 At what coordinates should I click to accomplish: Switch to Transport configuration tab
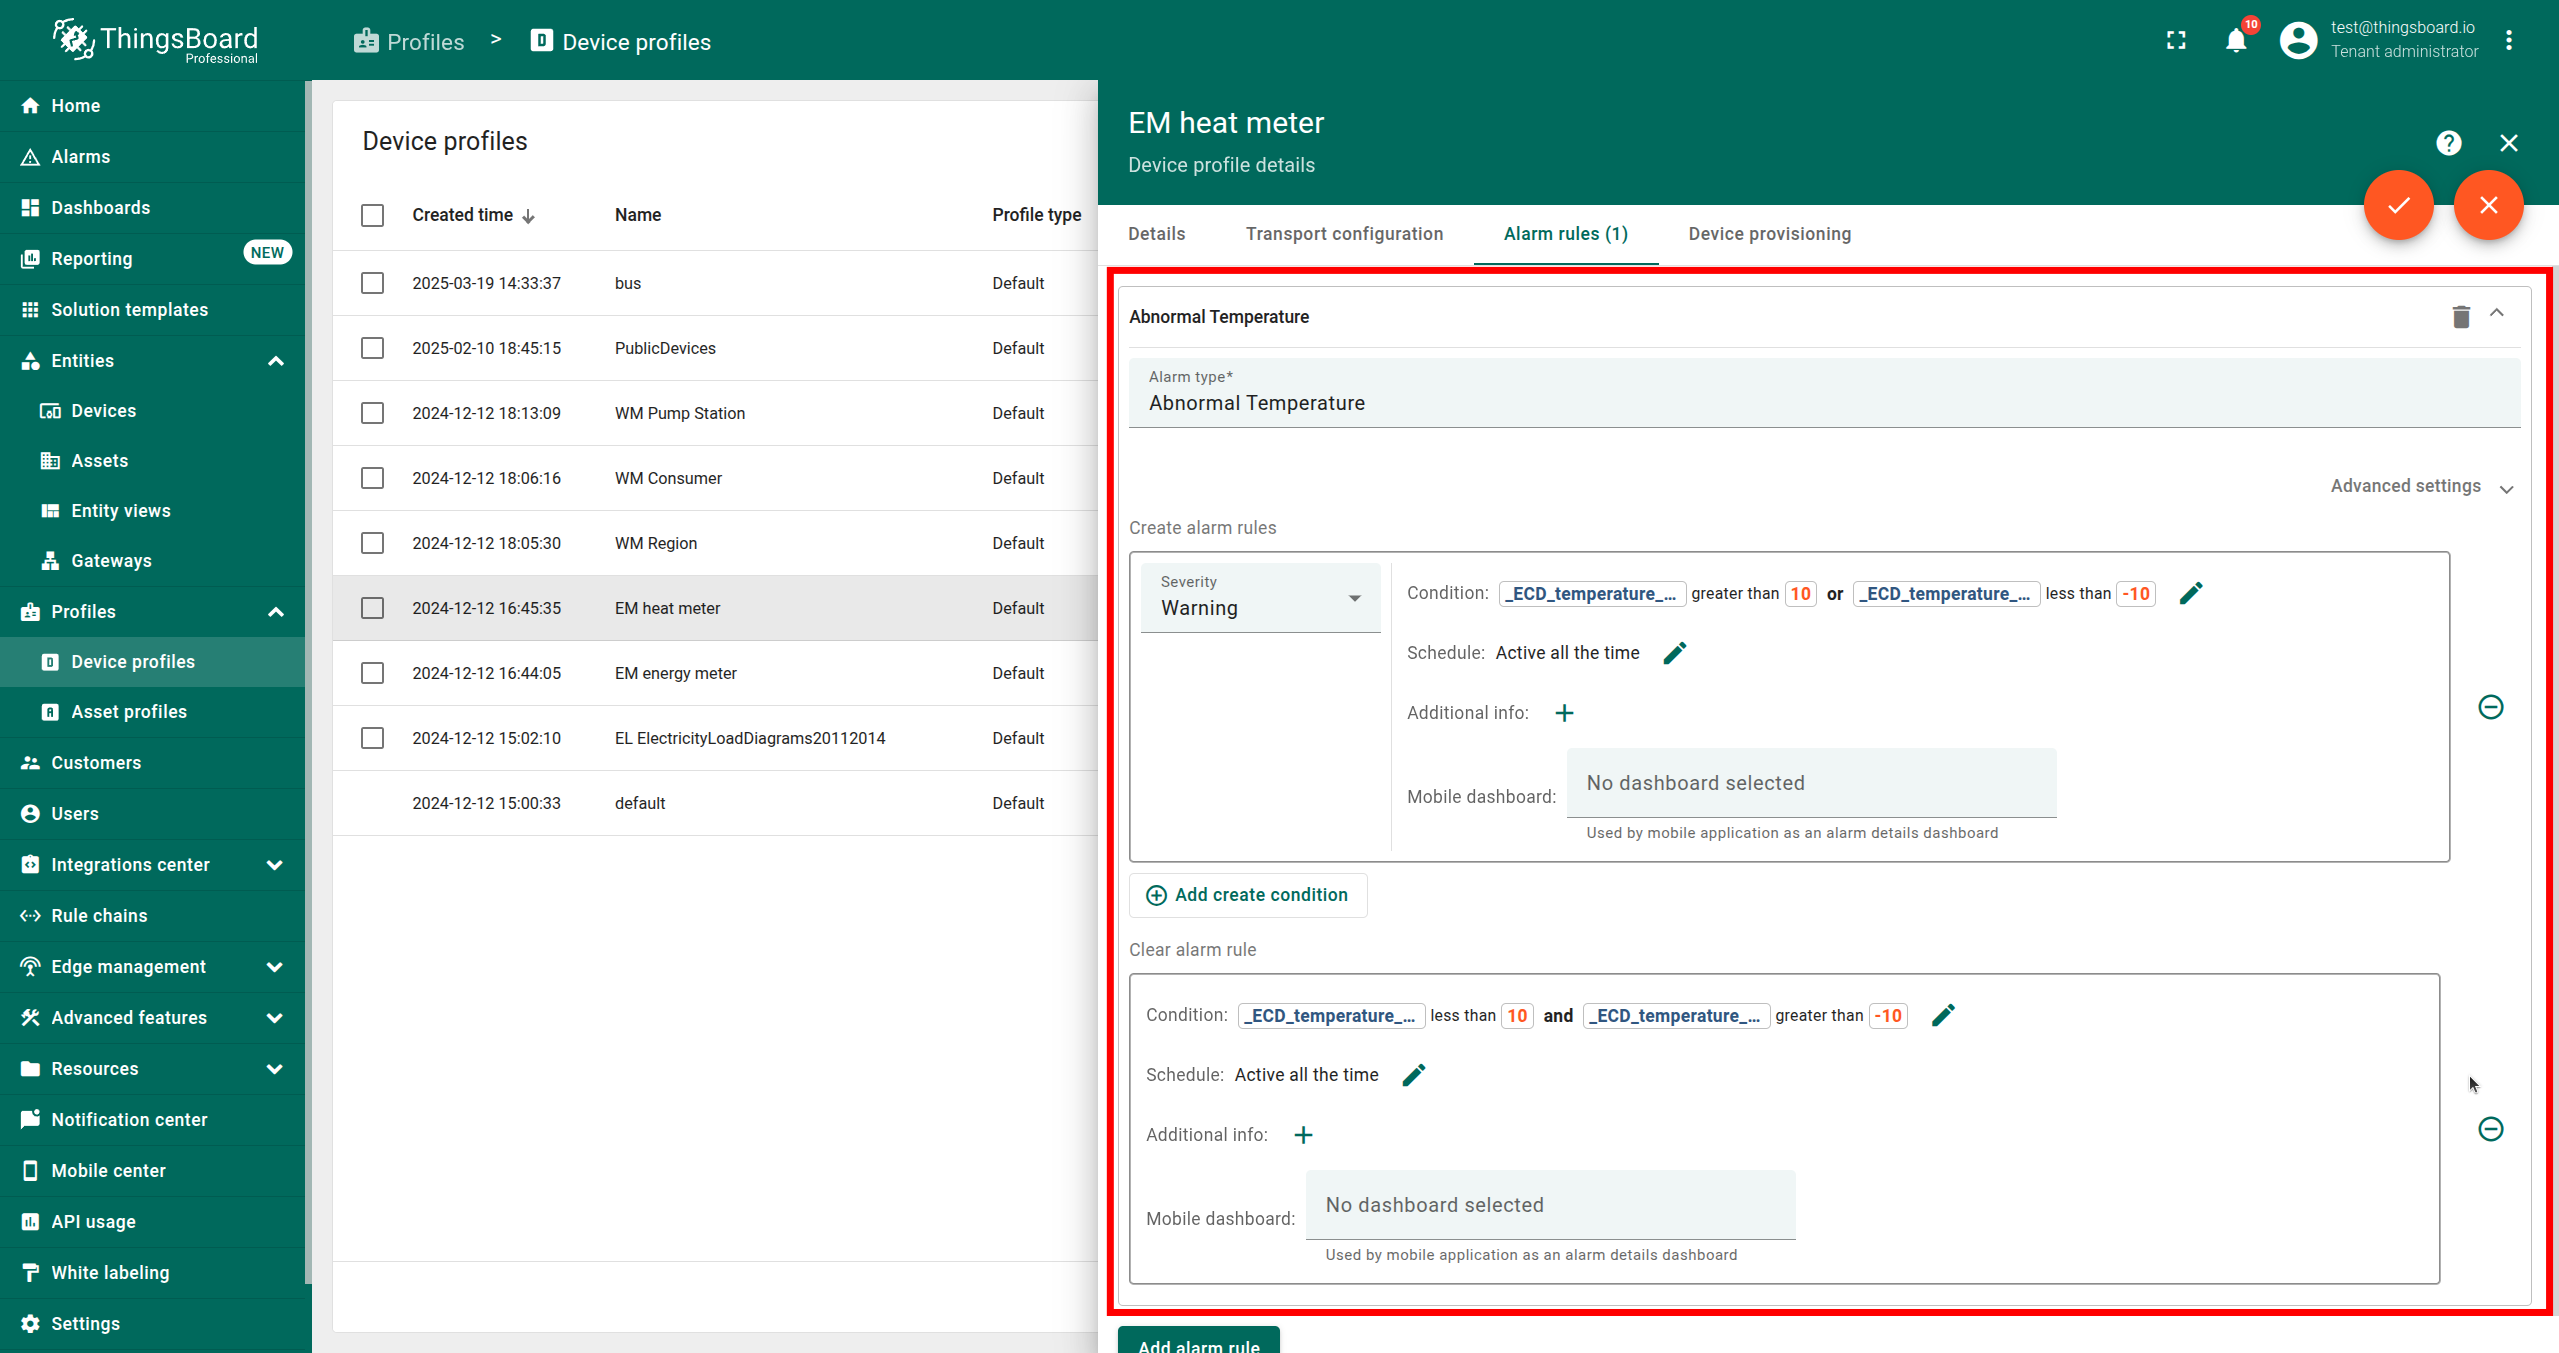click(1344, 234)
